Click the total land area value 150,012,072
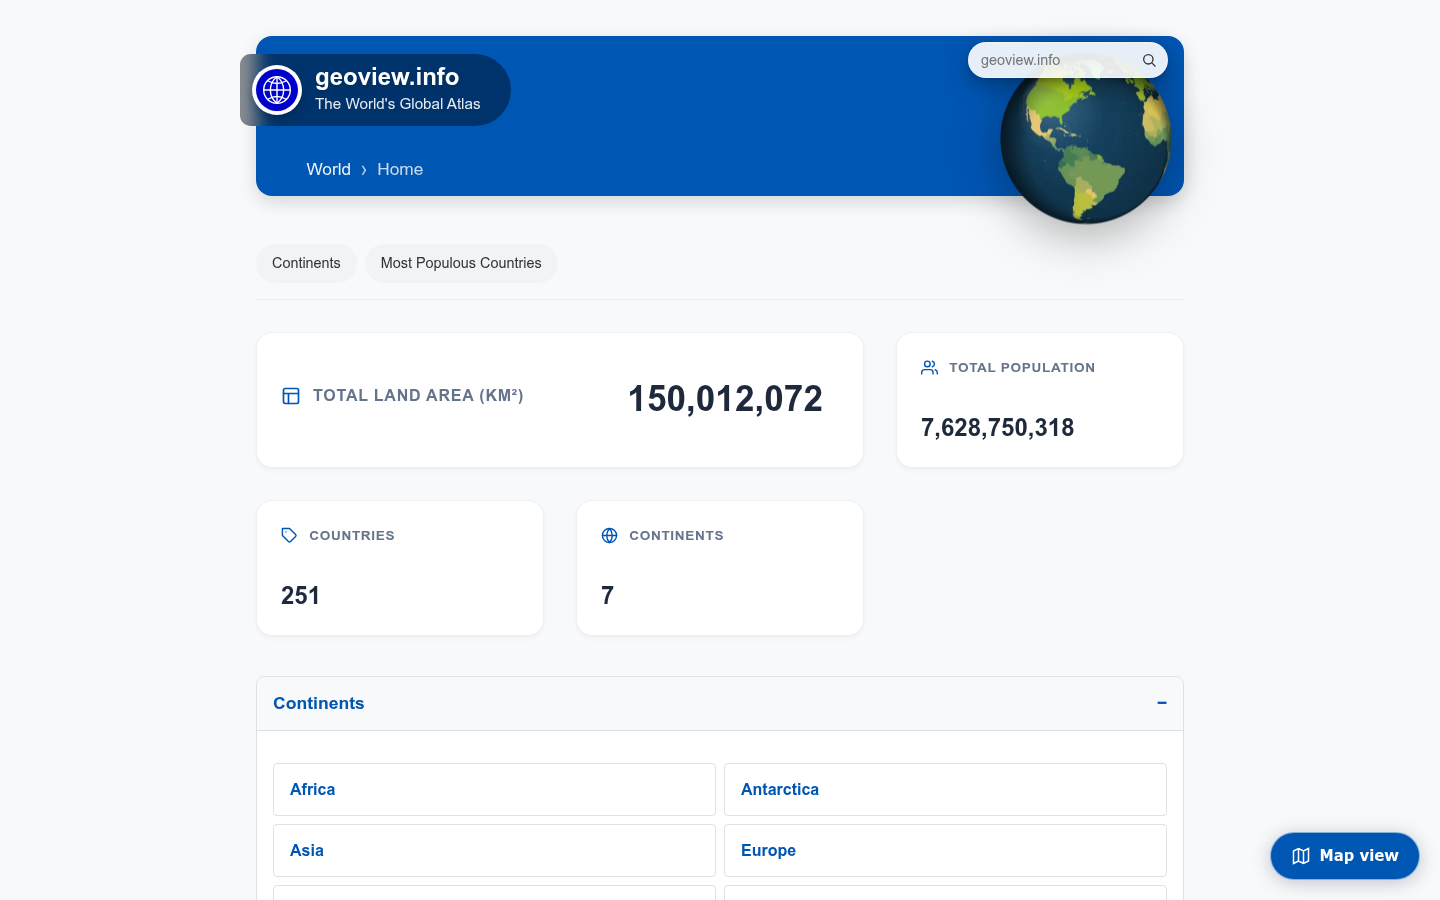The width and height of the screenshot is (1440, 900). pyautogui.click(x=725, y=399)
